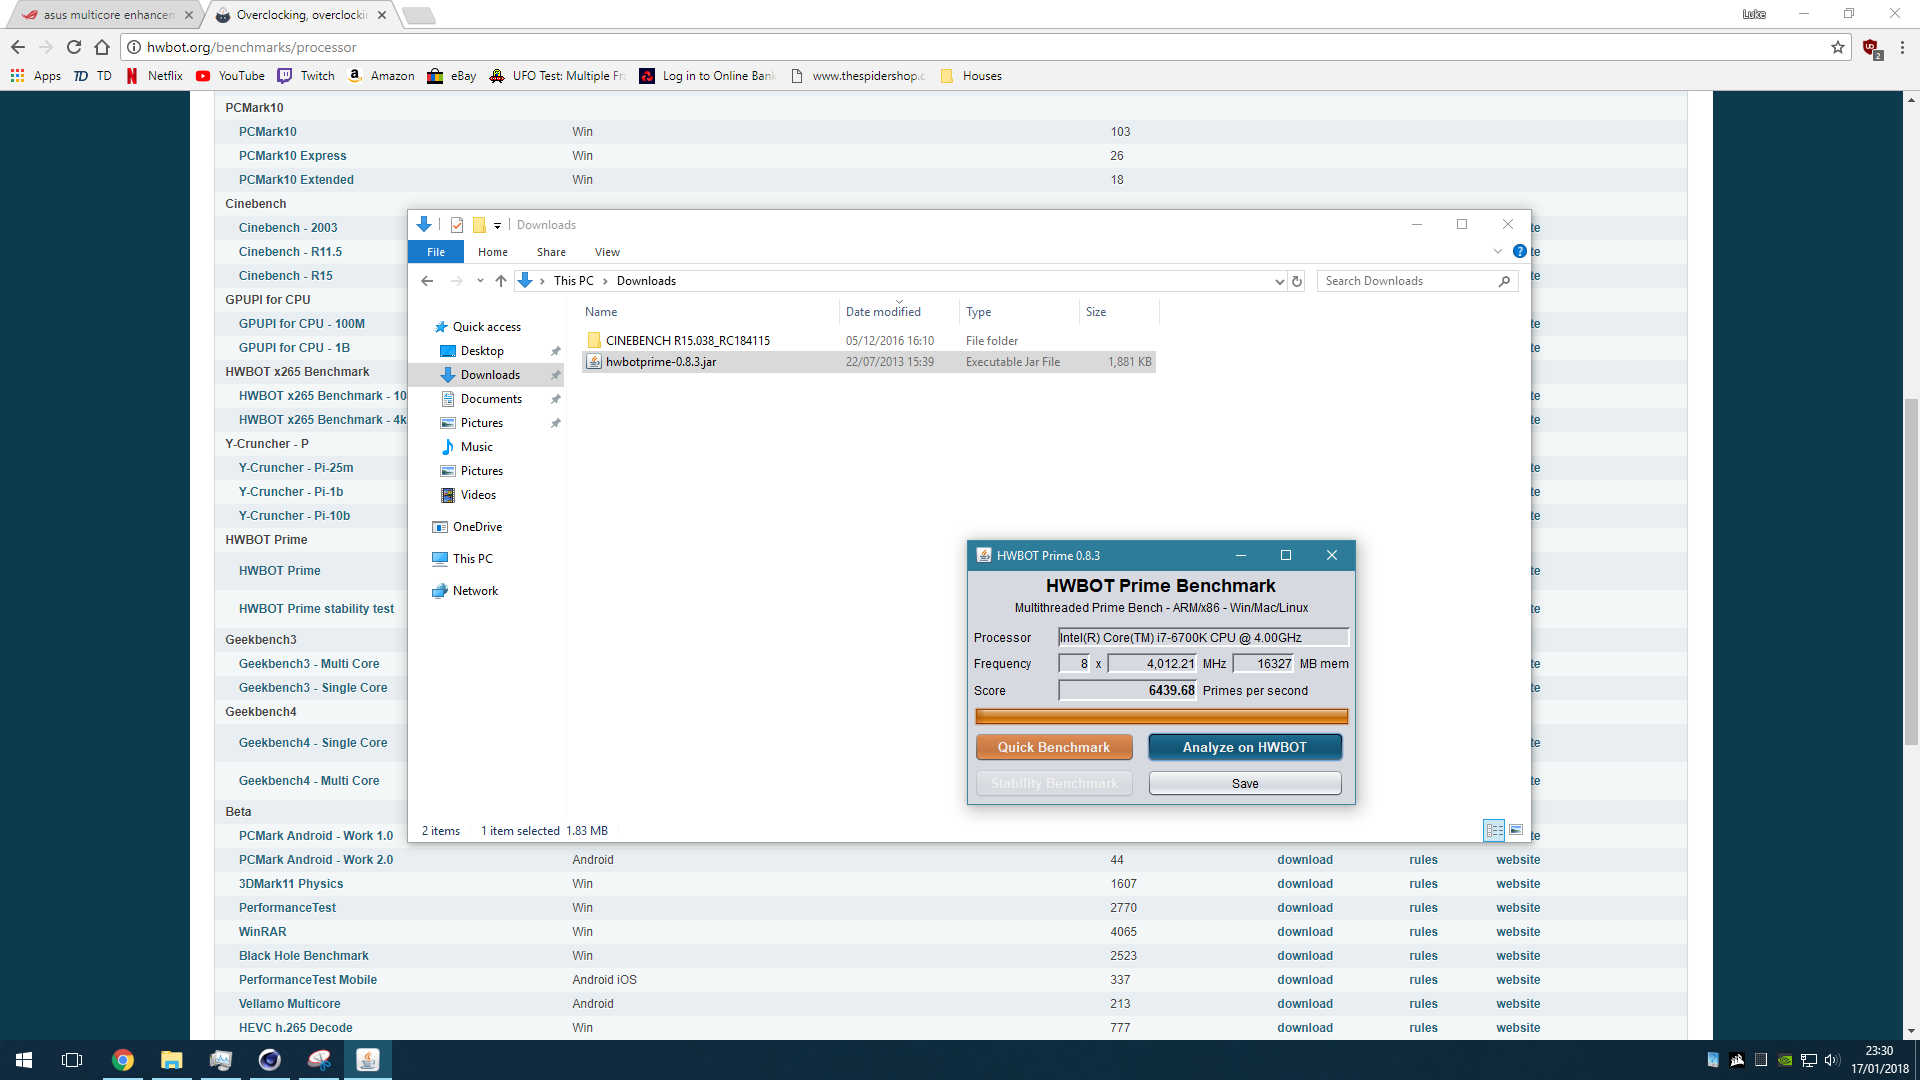1920x1080 pixels.
Task: Click Save in the HWBOT Prime window
Action: pos(1244,783)
